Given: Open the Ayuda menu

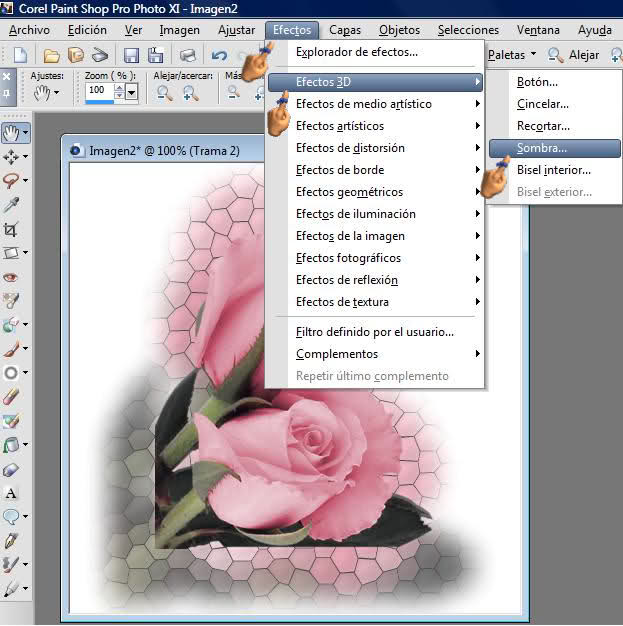Looking at the screenshot, I should coord(595,30).
